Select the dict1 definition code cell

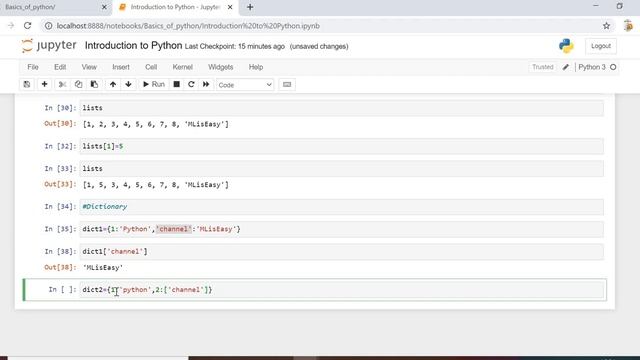point(341,229)
